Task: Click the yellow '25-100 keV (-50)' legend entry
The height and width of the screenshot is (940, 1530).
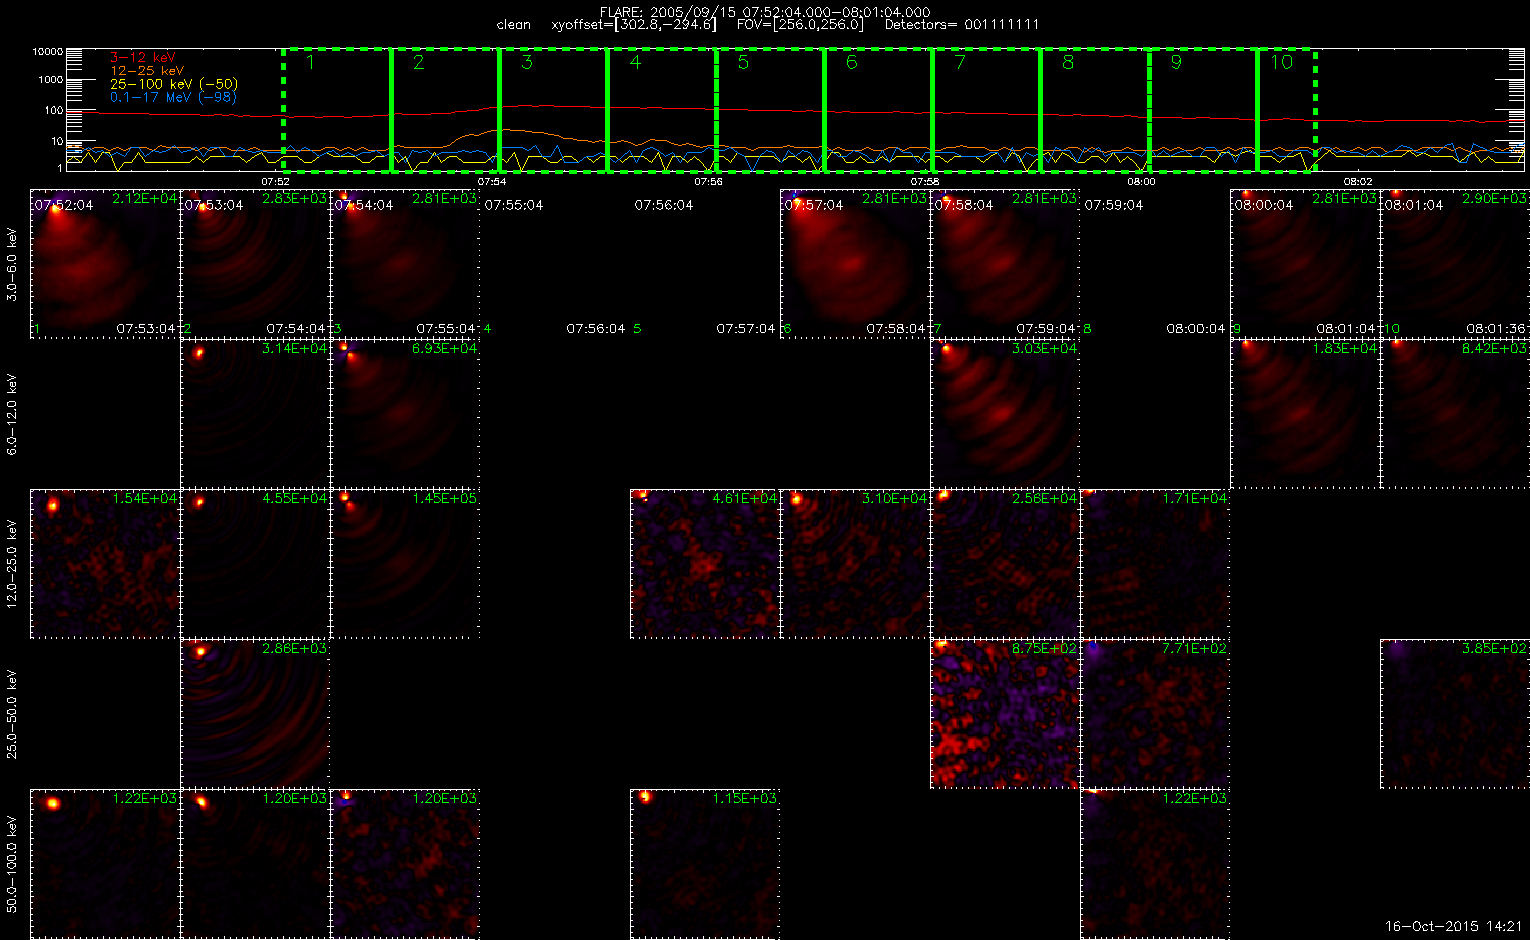Action: (174, 84)
